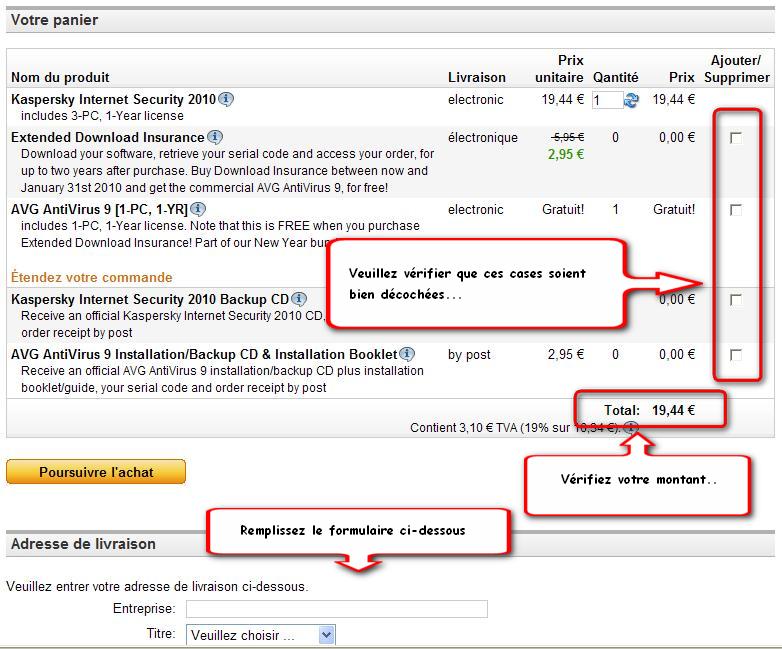This screenshot has height=649, width=782.
Task: Click the Kaspersky Internet Security 2010 Backup CD name
Action: pyautogui.click(x=150, y=299)
